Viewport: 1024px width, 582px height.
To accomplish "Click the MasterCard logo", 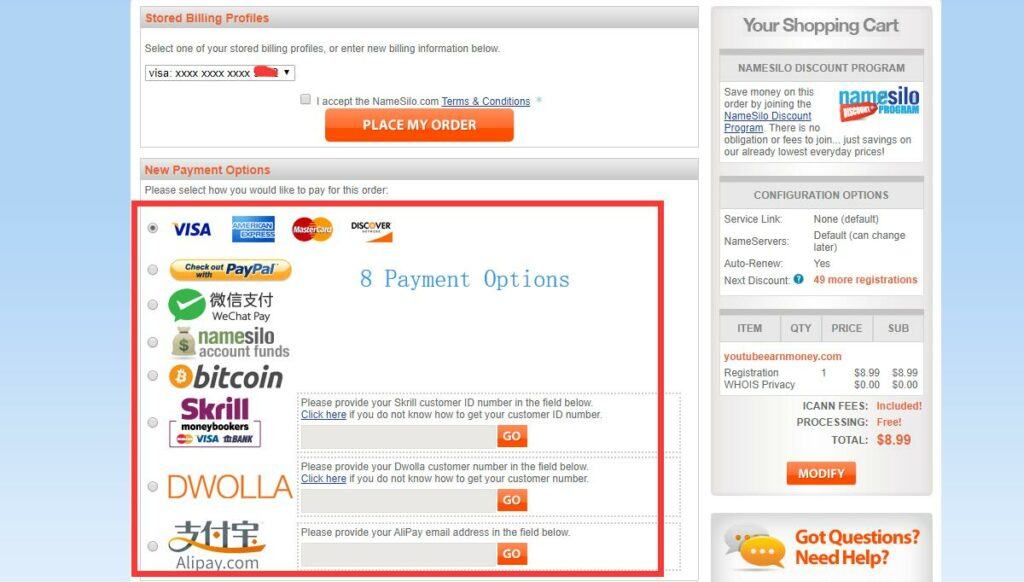I will 312,229.
